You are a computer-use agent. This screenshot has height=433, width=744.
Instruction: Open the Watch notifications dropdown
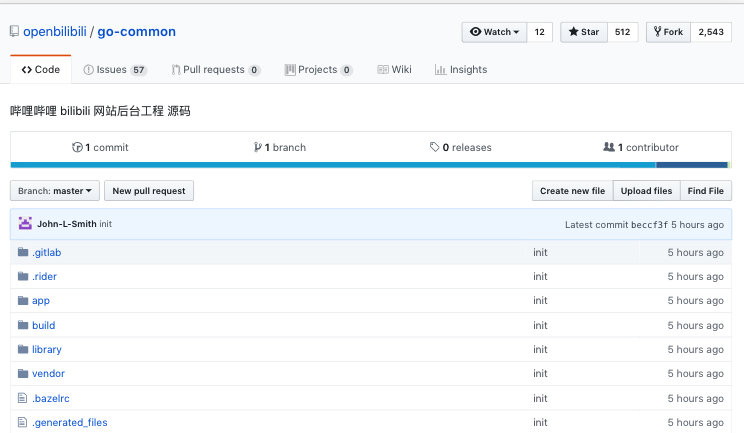coord(494,32)
